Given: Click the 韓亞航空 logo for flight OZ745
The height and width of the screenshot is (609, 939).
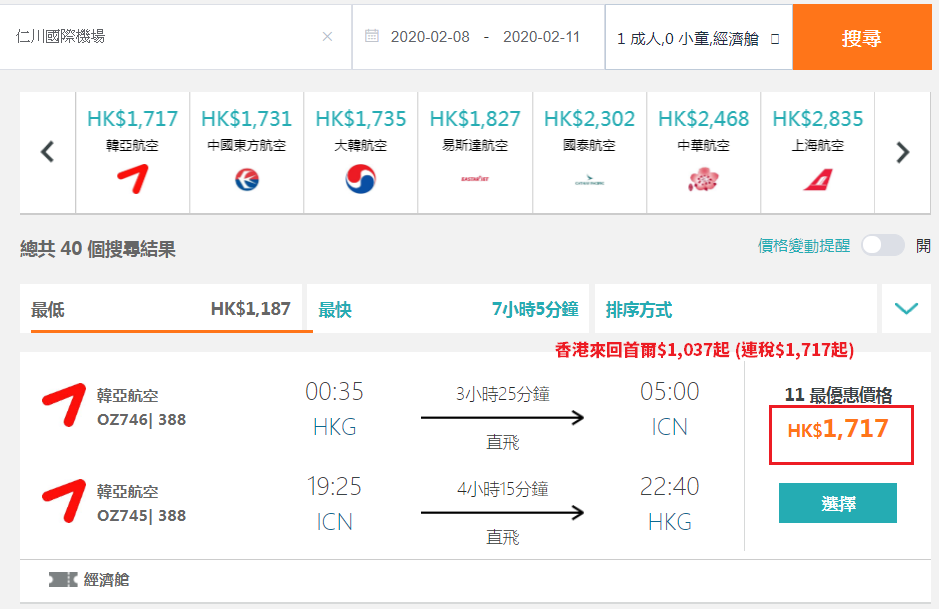Looking at the screenshot, I should tap(63, 501).
